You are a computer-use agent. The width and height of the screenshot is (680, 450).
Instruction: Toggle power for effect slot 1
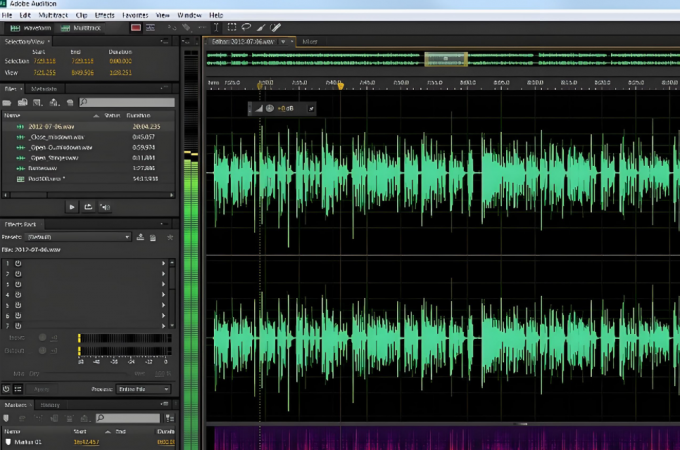tap(18, 264)
